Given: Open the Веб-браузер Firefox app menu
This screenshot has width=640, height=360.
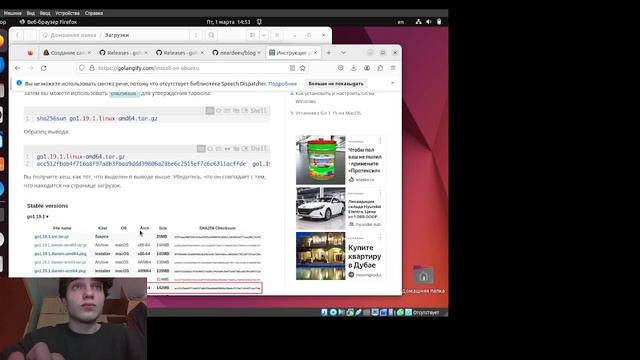Looking at the screenshot, I should tap(48, 22).
